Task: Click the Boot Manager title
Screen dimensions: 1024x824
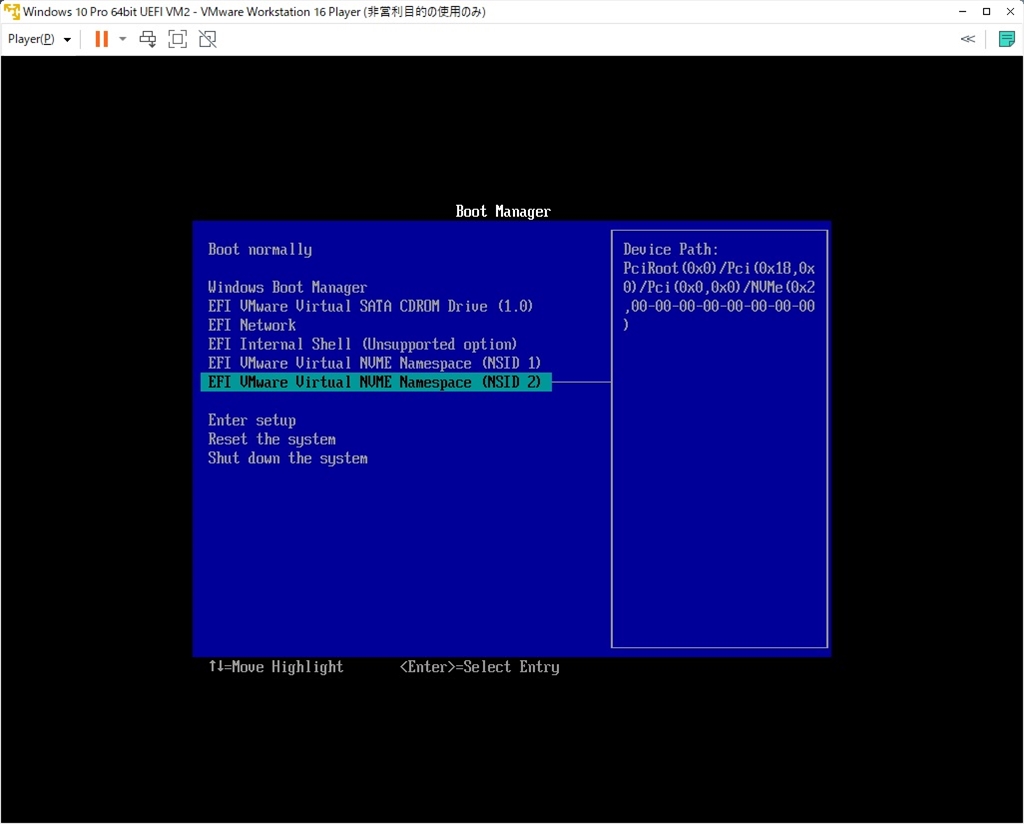Action: tap(503, 212)
